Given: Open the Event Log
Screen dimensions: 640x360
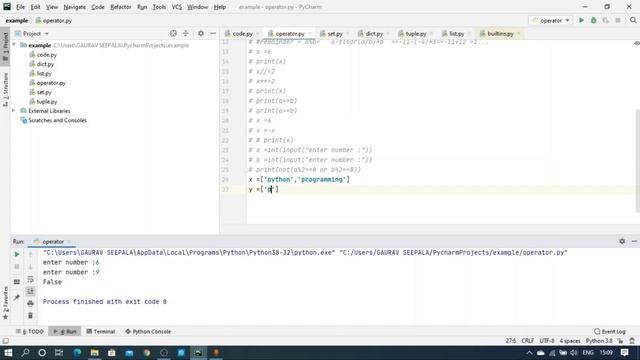Looking at the screenshot, I should tap(610, 331).
